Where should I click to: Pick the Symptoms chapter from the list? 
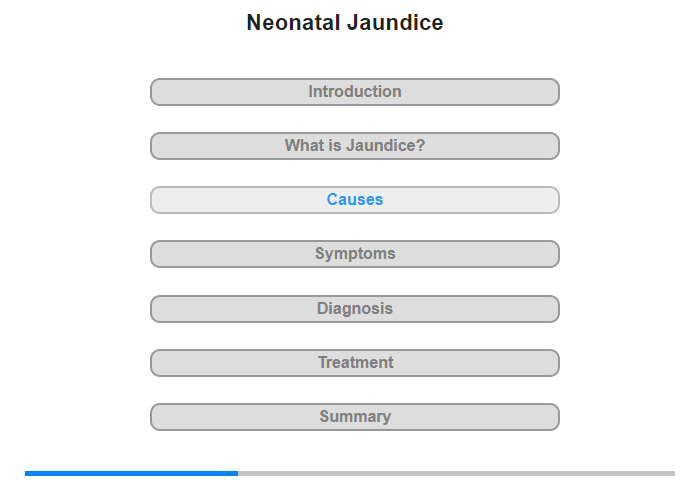coord(354,254)
